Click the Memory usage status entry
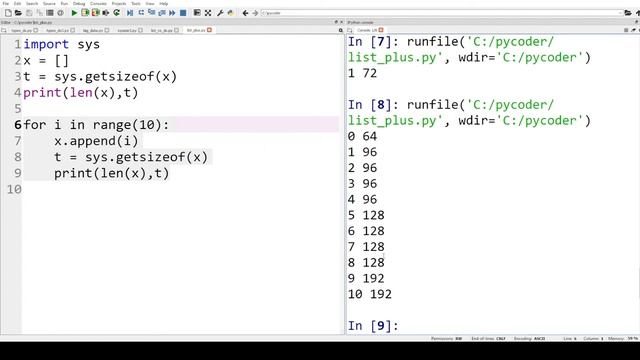Screen dimensions: 640x360 [x=623, y=338]
